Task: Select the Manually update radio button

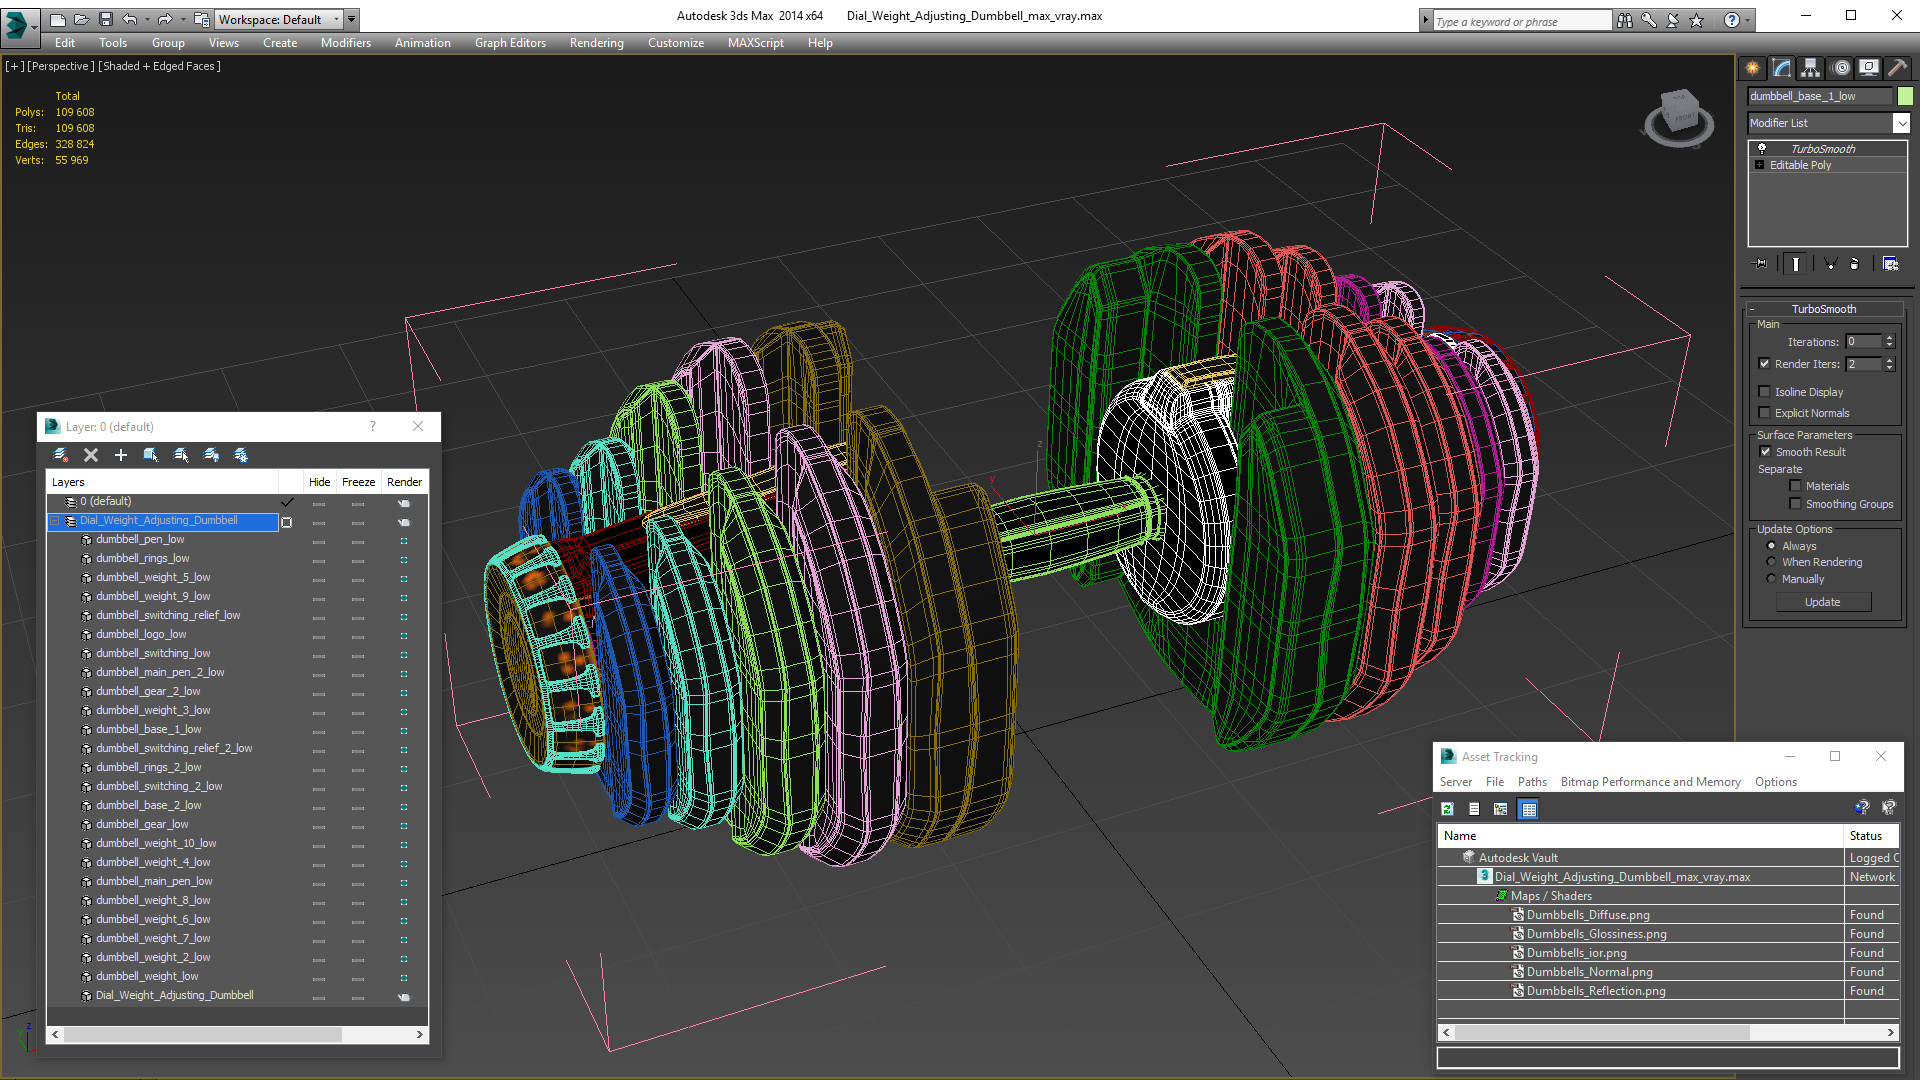Action: [x=1772, y=579]
